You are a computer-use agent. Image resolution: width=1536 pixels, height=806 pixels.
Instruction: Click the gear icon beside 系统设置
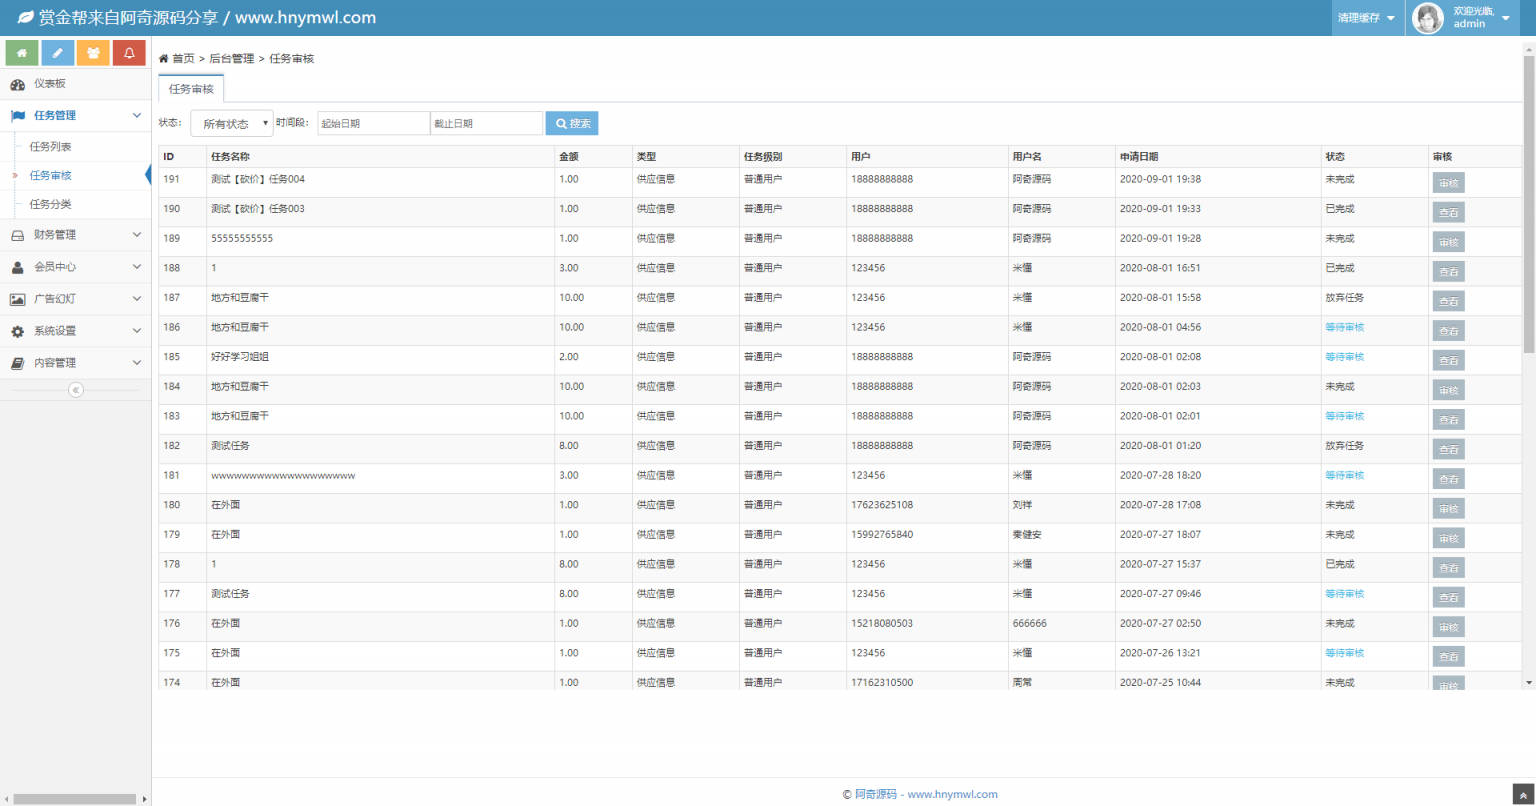pos(17,331)
